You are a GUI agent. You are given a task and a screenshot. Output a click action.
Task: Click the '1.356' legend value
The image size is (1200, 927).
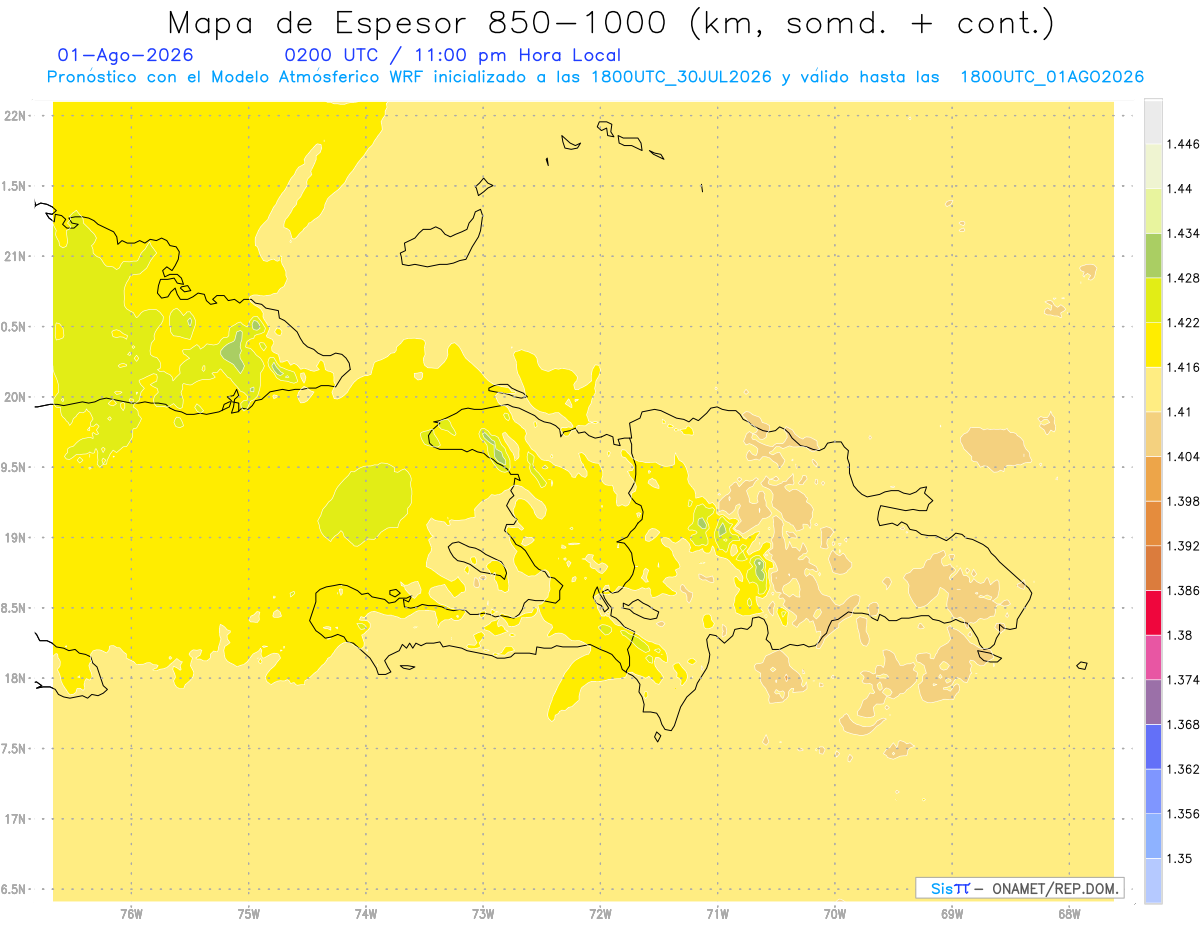pos(1182,813)
